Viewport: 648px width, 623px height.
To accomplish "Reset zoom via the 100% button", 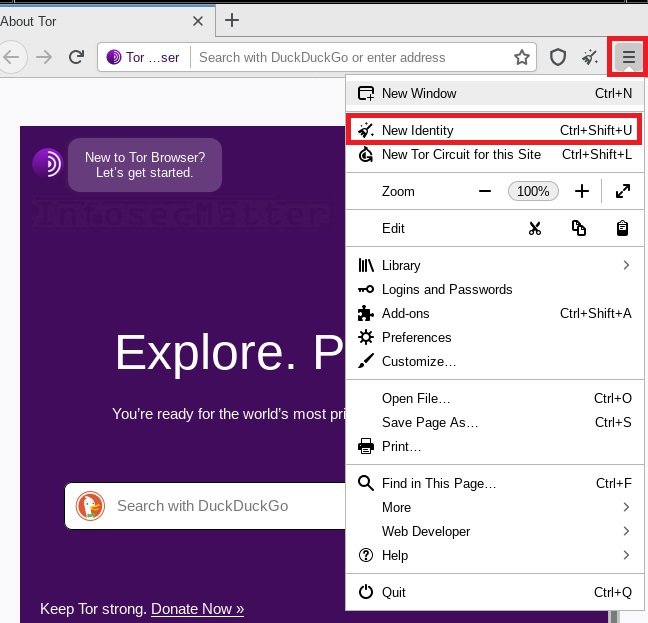I will tap(533, 191).
